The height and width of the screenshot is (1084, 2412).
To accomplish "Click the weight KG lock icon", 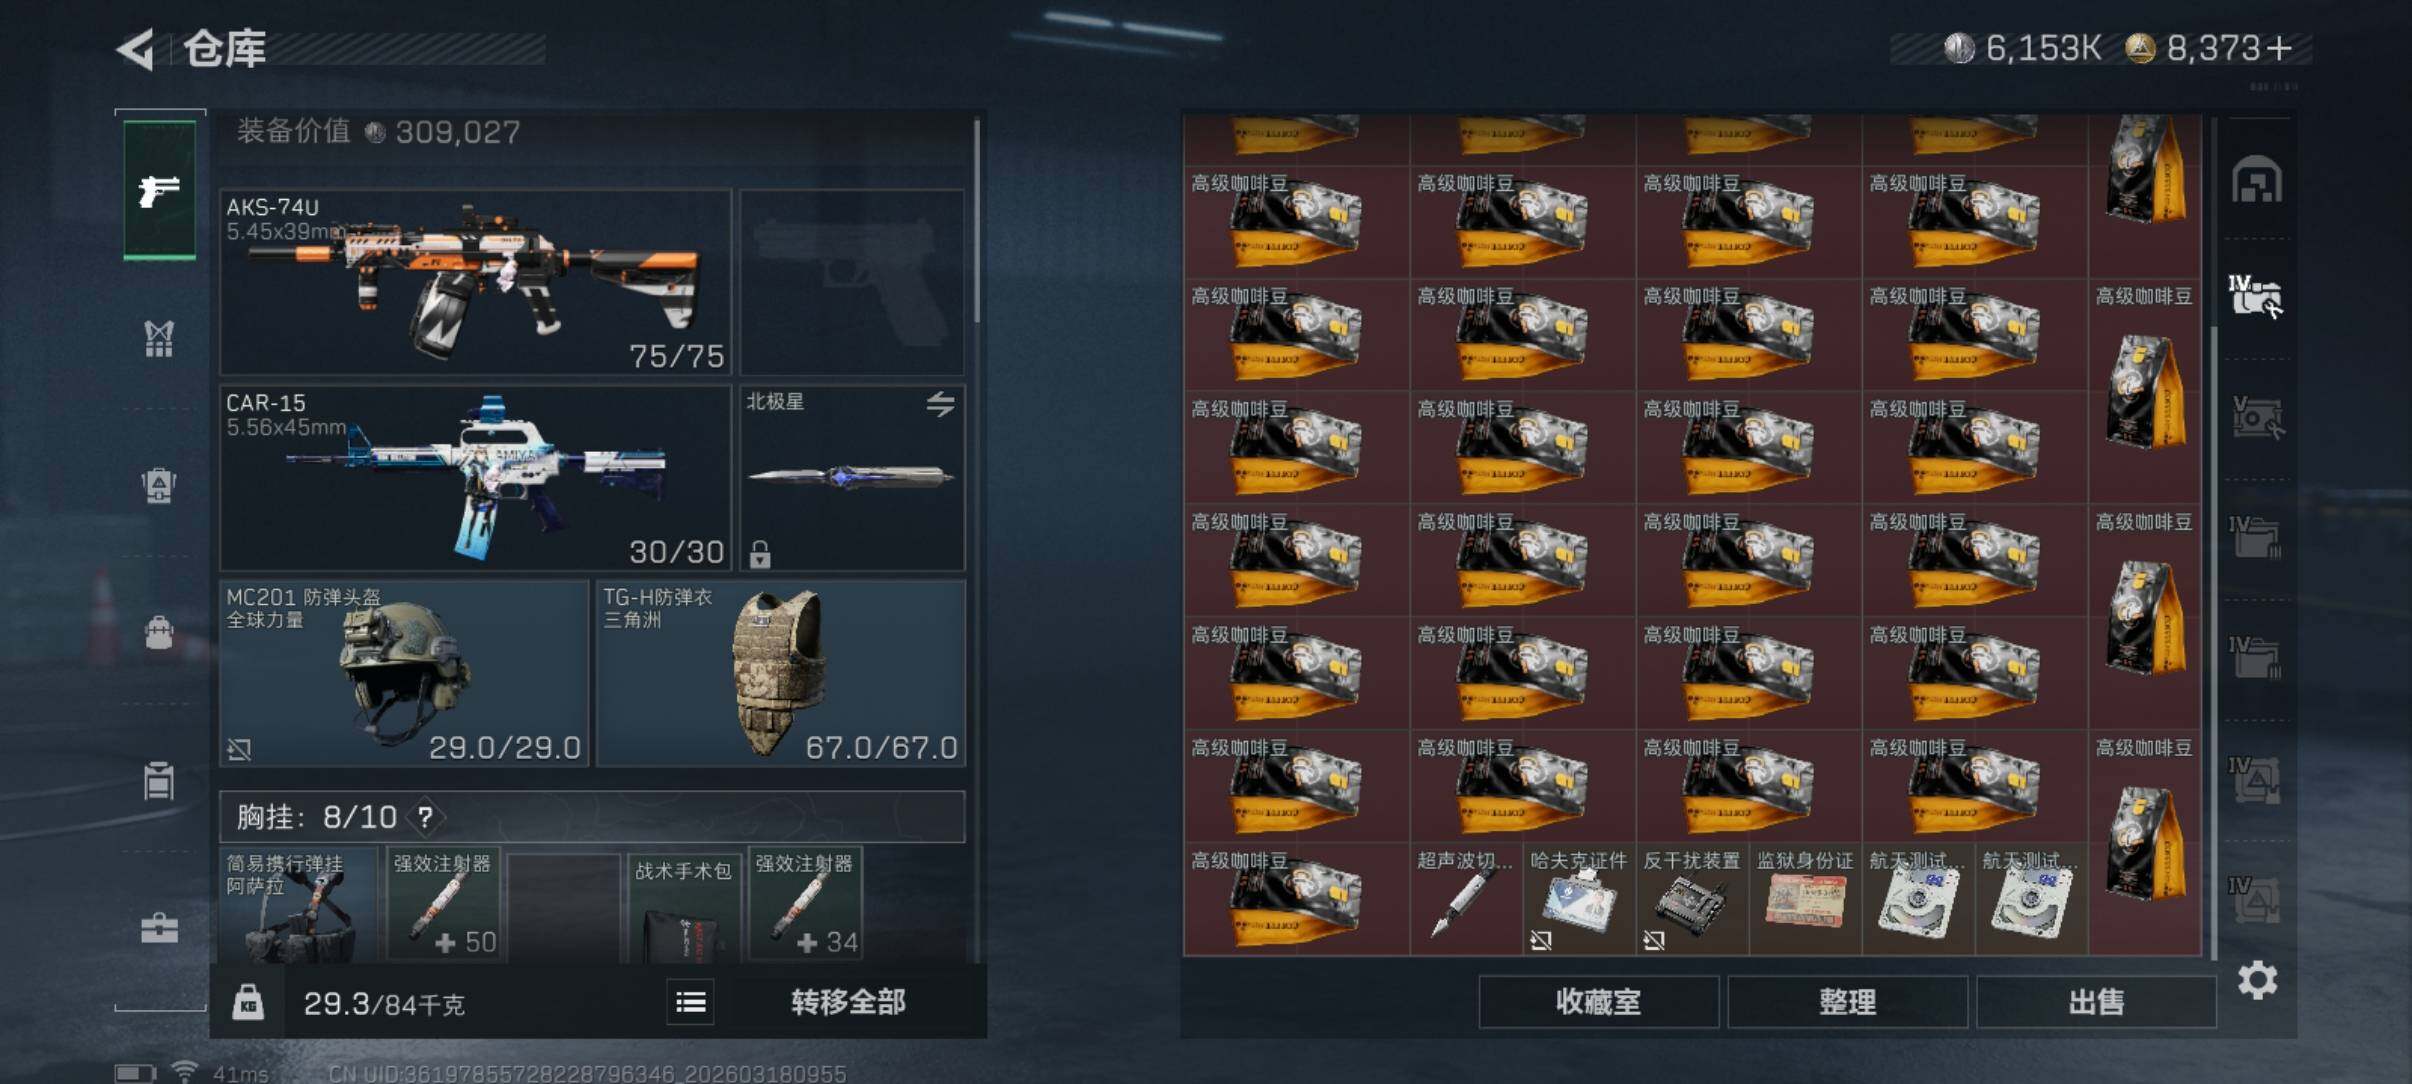I will click(248, 1002).
